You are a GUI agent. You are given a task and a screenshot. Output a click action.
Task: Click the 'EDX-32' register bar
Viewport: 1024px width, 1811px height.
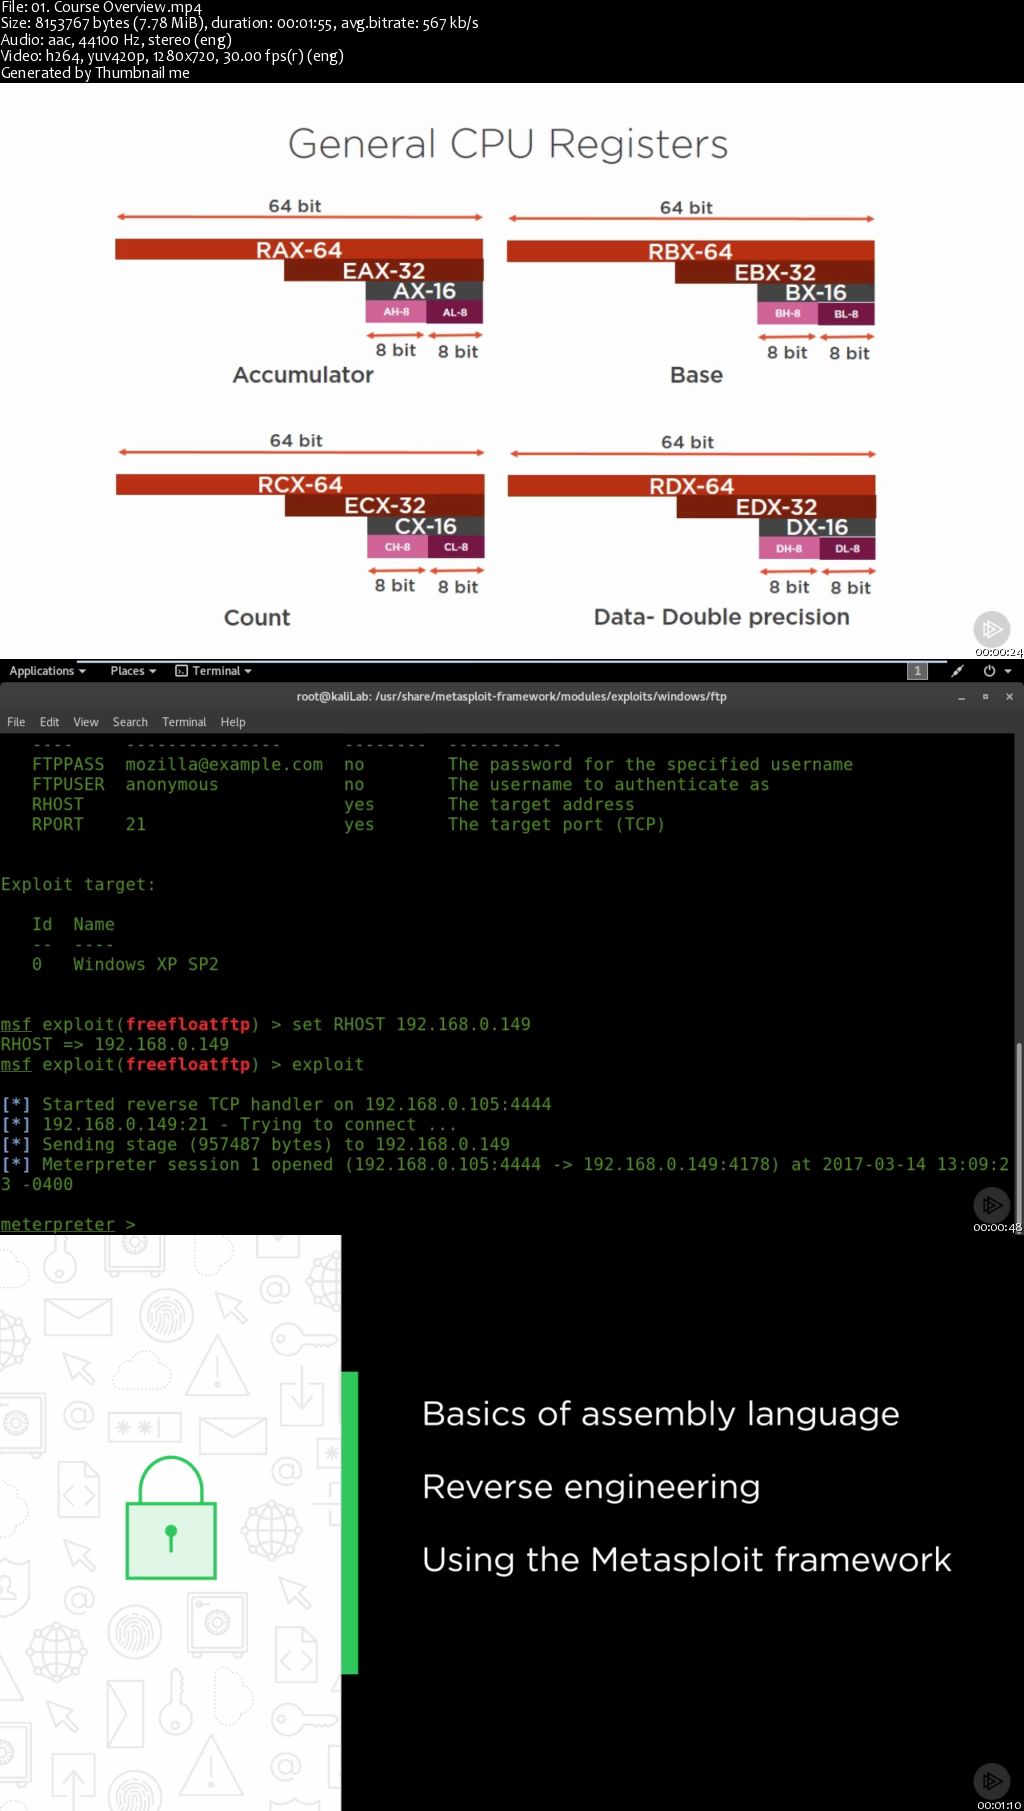[x=776, y=507]
